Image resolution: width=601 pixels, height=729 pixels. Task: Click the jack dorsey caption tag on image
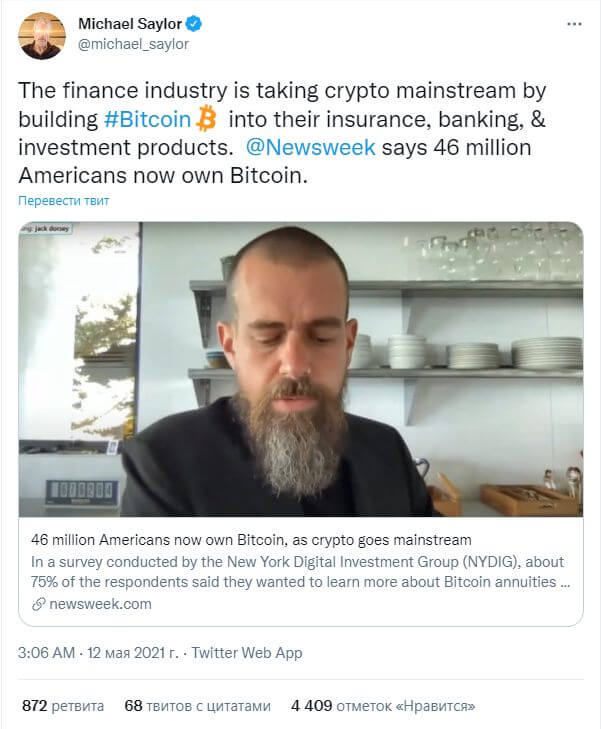point(46,228)
